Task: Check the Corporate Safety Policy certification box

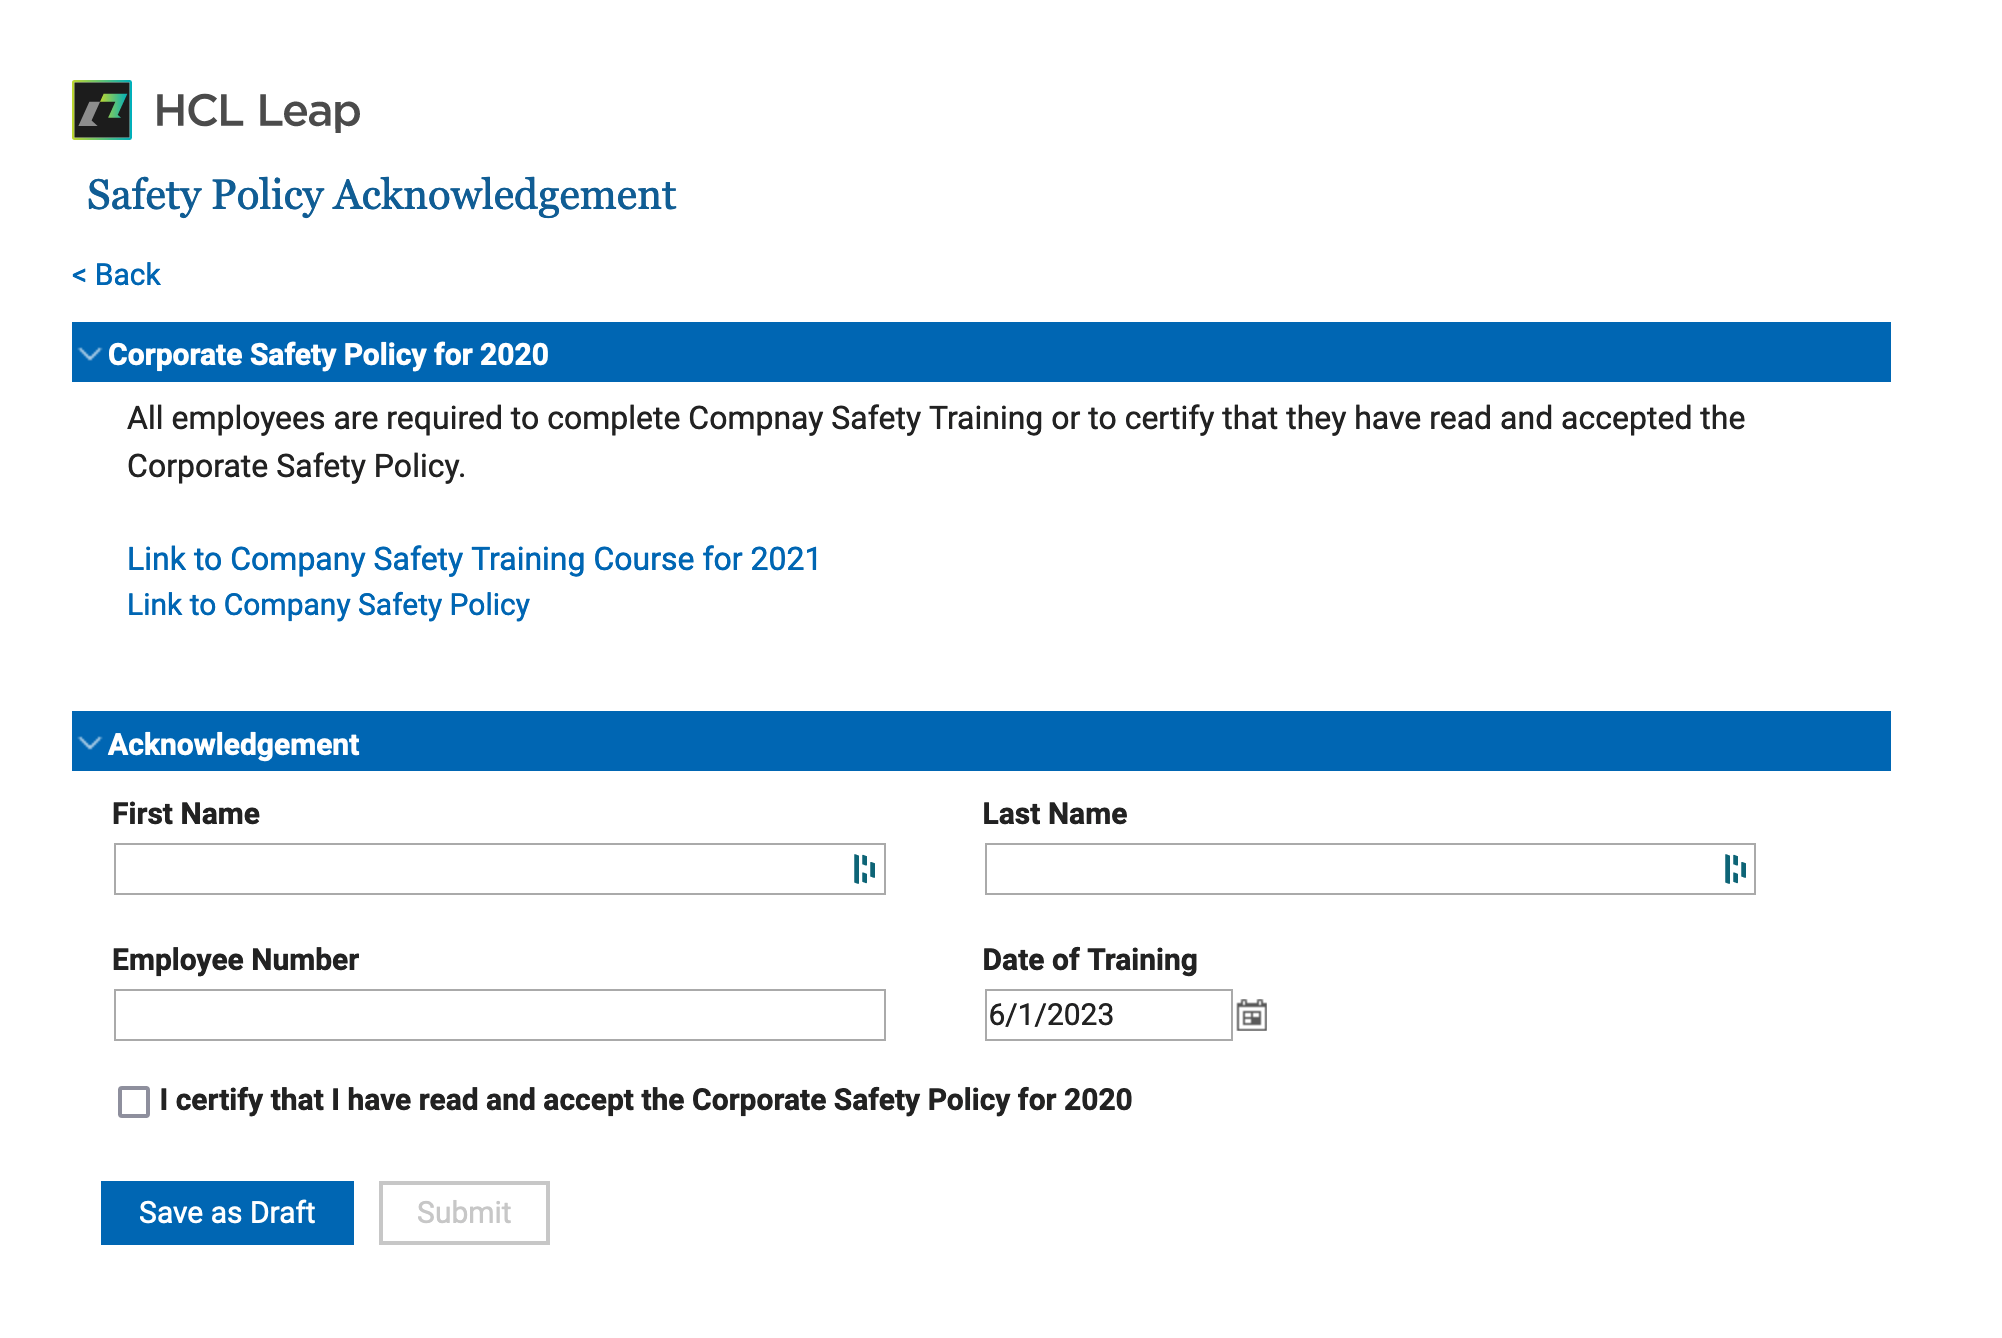Action: 134,1101
